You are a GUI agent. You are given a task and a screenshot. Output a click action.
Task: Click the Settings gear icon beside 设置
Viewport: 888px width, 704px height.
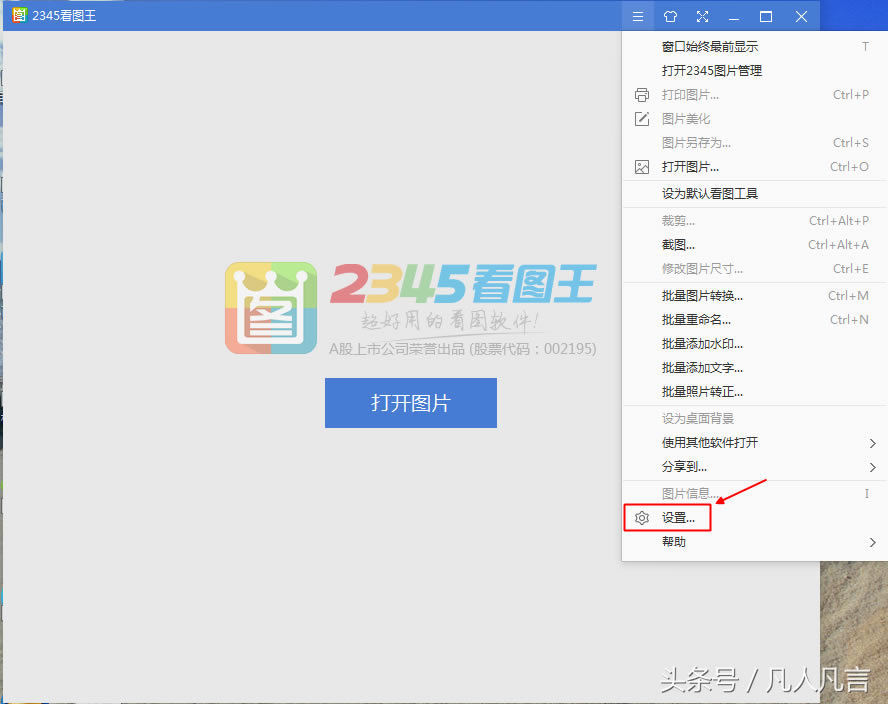pyautogui.click(x=641, y=517)
